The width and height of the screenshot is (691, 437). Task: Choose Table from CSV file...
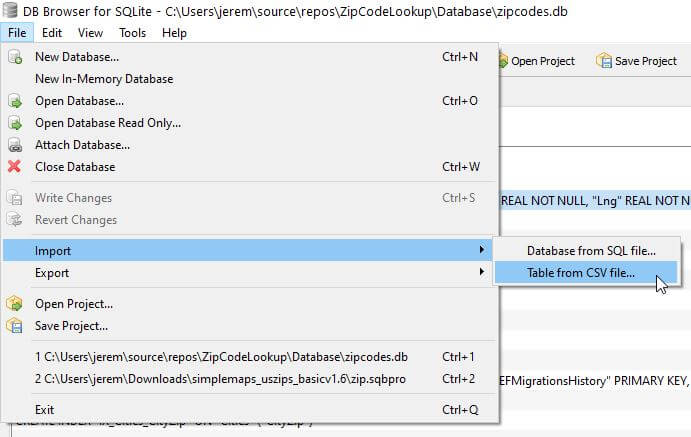click(586, 273)
